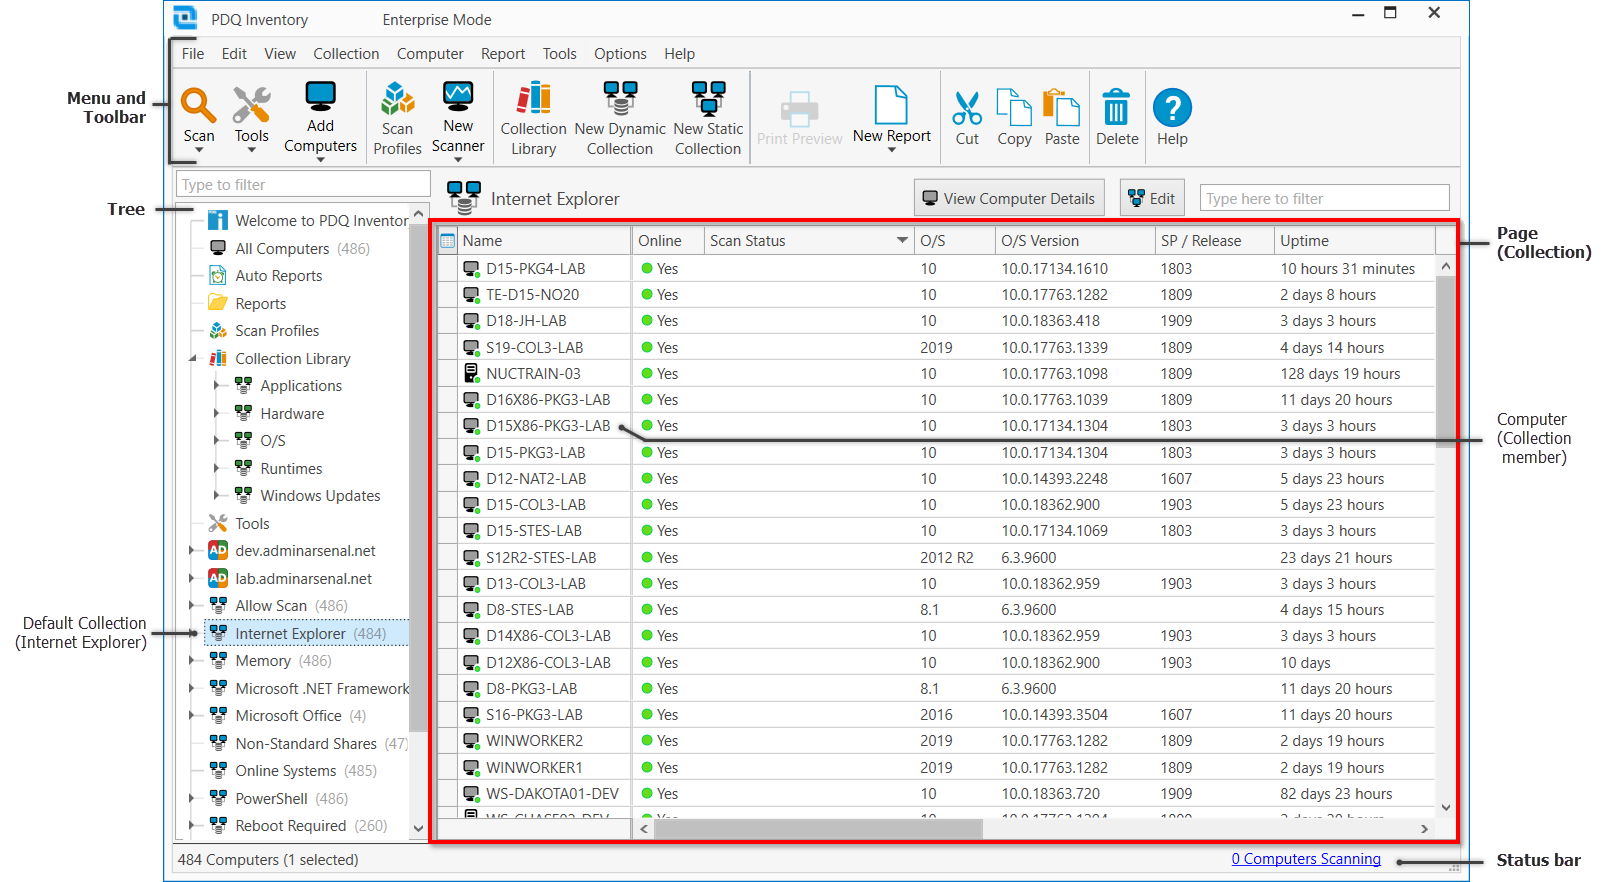Select the Memory collection in tree
This screenshot has width=1607, height=882.
pyautogui.click(x=263, y=661)
